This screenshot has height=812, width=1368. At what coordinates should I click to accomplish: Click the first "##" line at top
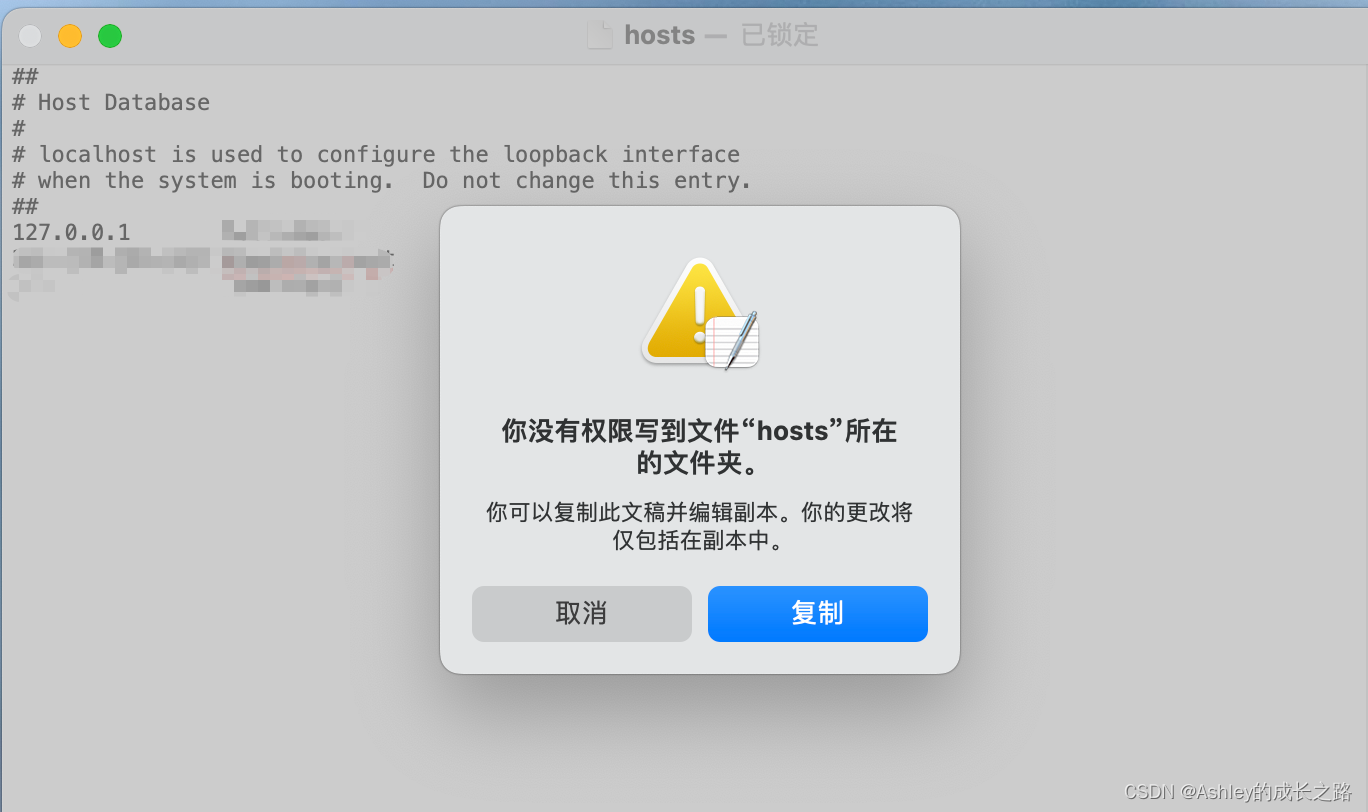click(25, 76)
